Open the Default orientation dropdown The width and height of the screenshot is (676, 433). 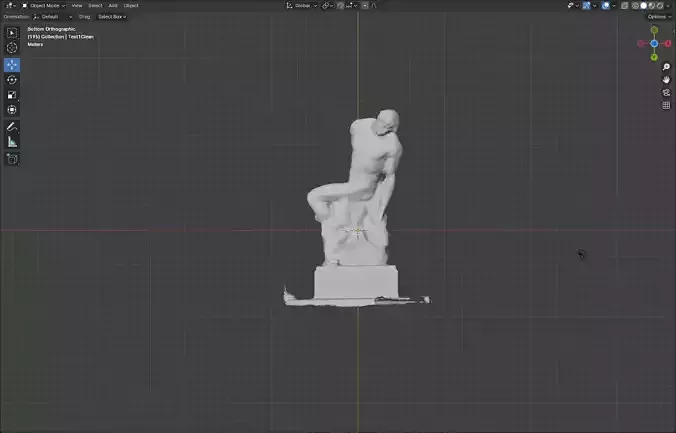(53, 17)
